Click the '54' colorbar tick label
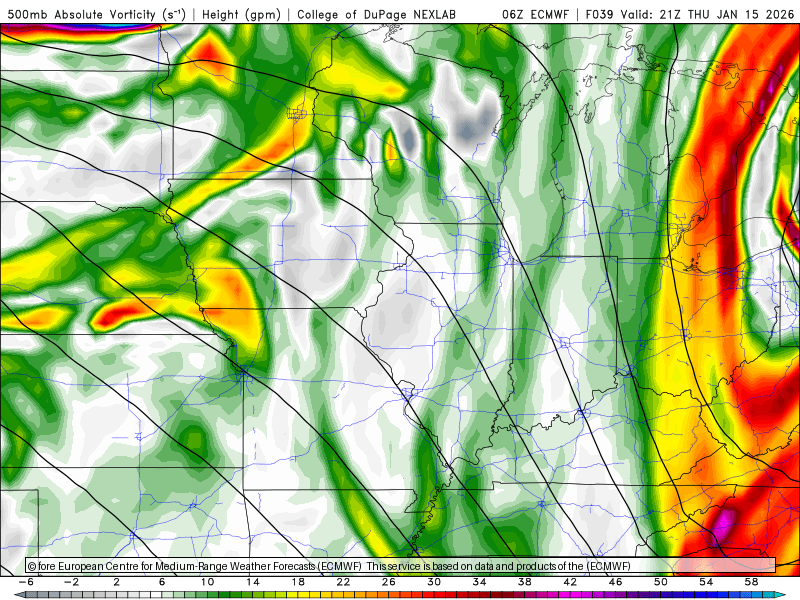This screenshot has width=800, height=600. (706, 582)
